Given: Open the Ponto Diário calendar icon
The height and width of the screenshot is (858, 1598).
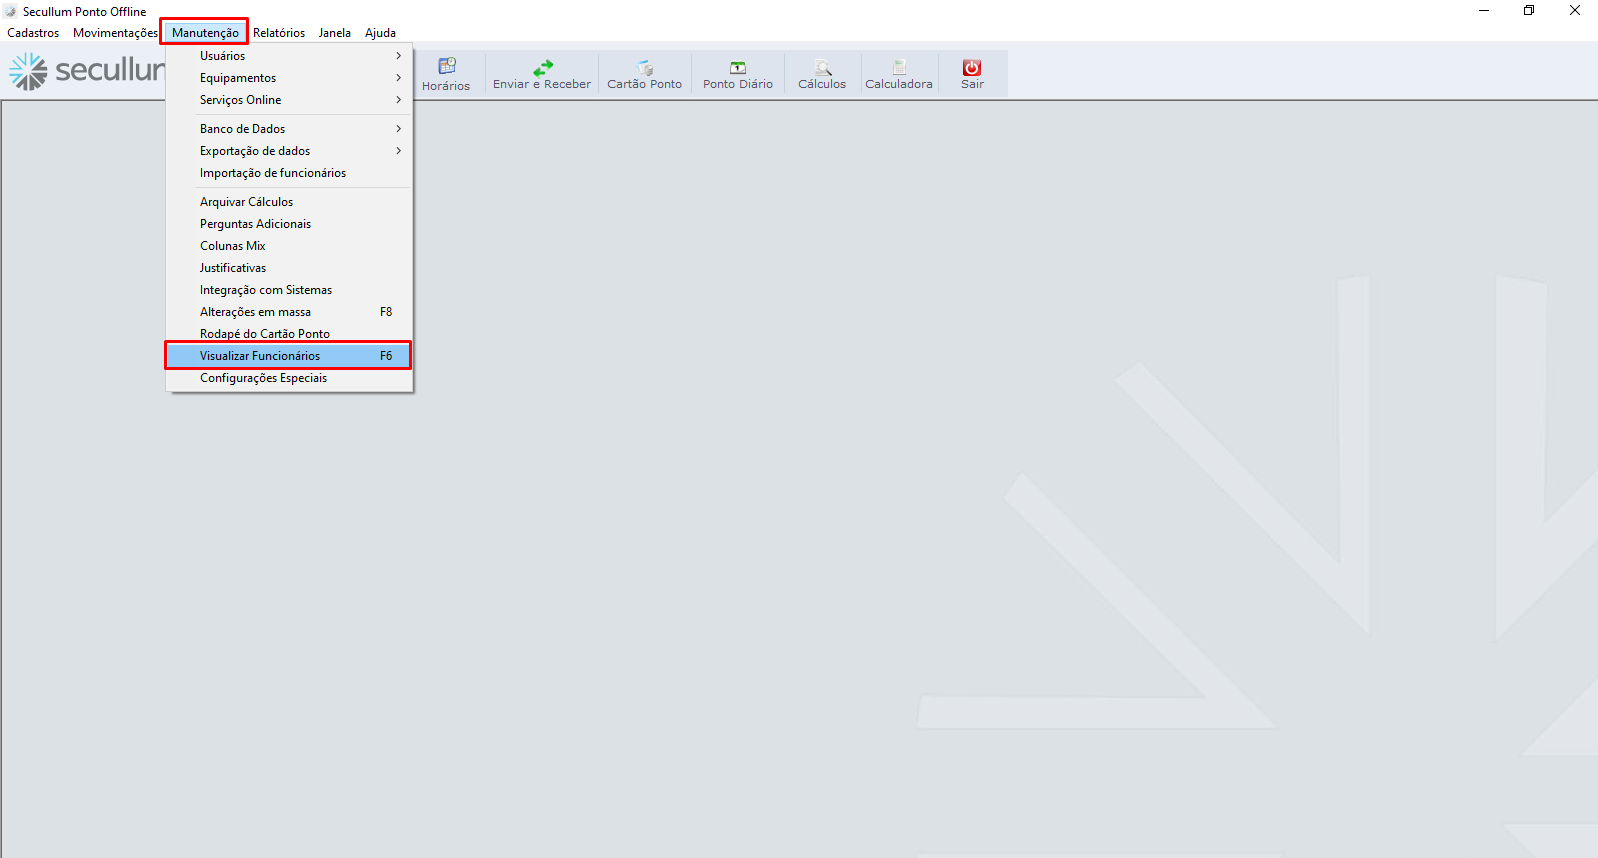Looking at the screenshot, I should pos(738,68).
